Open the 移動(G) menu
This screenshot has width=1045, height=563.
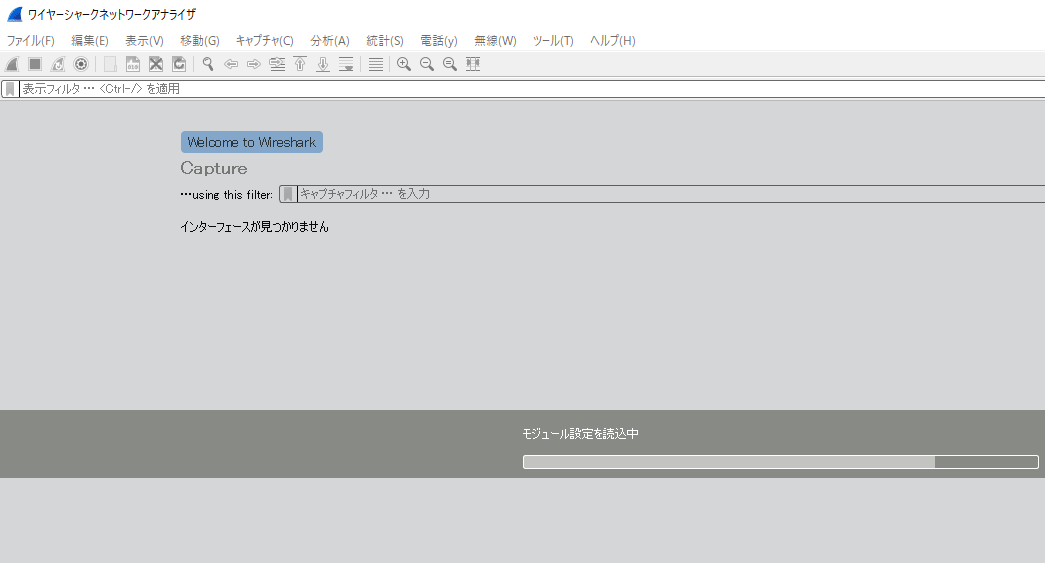200,41
